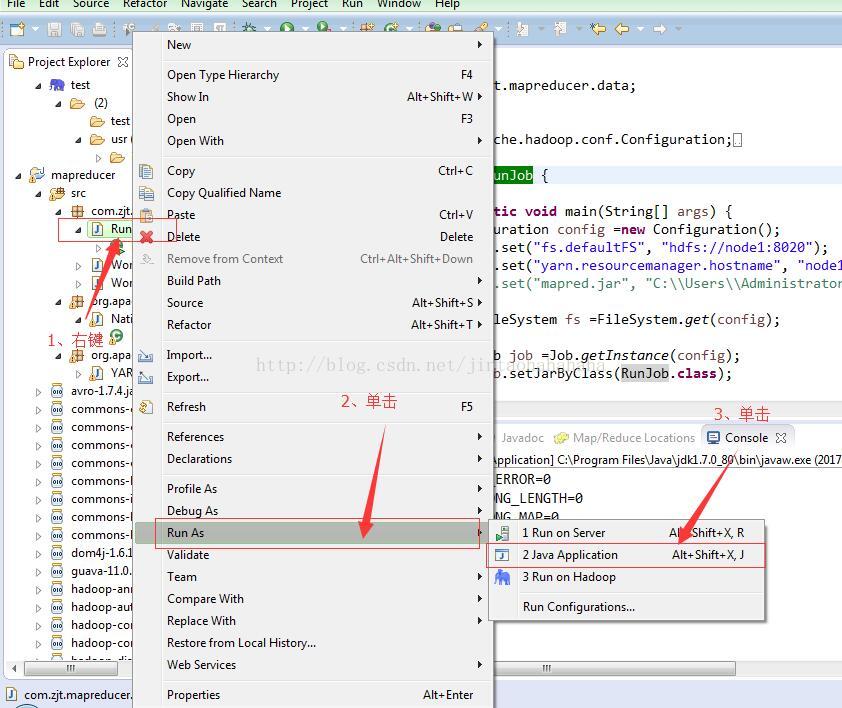Open the Refactor menu in menu bar

[x=145, y=4]
